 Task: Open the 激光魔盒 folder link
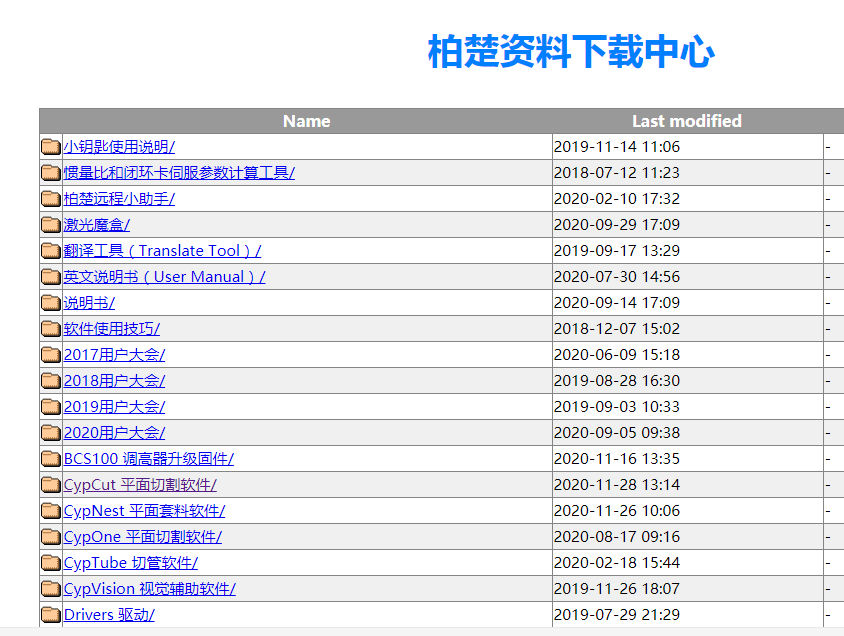click(97, 225)
